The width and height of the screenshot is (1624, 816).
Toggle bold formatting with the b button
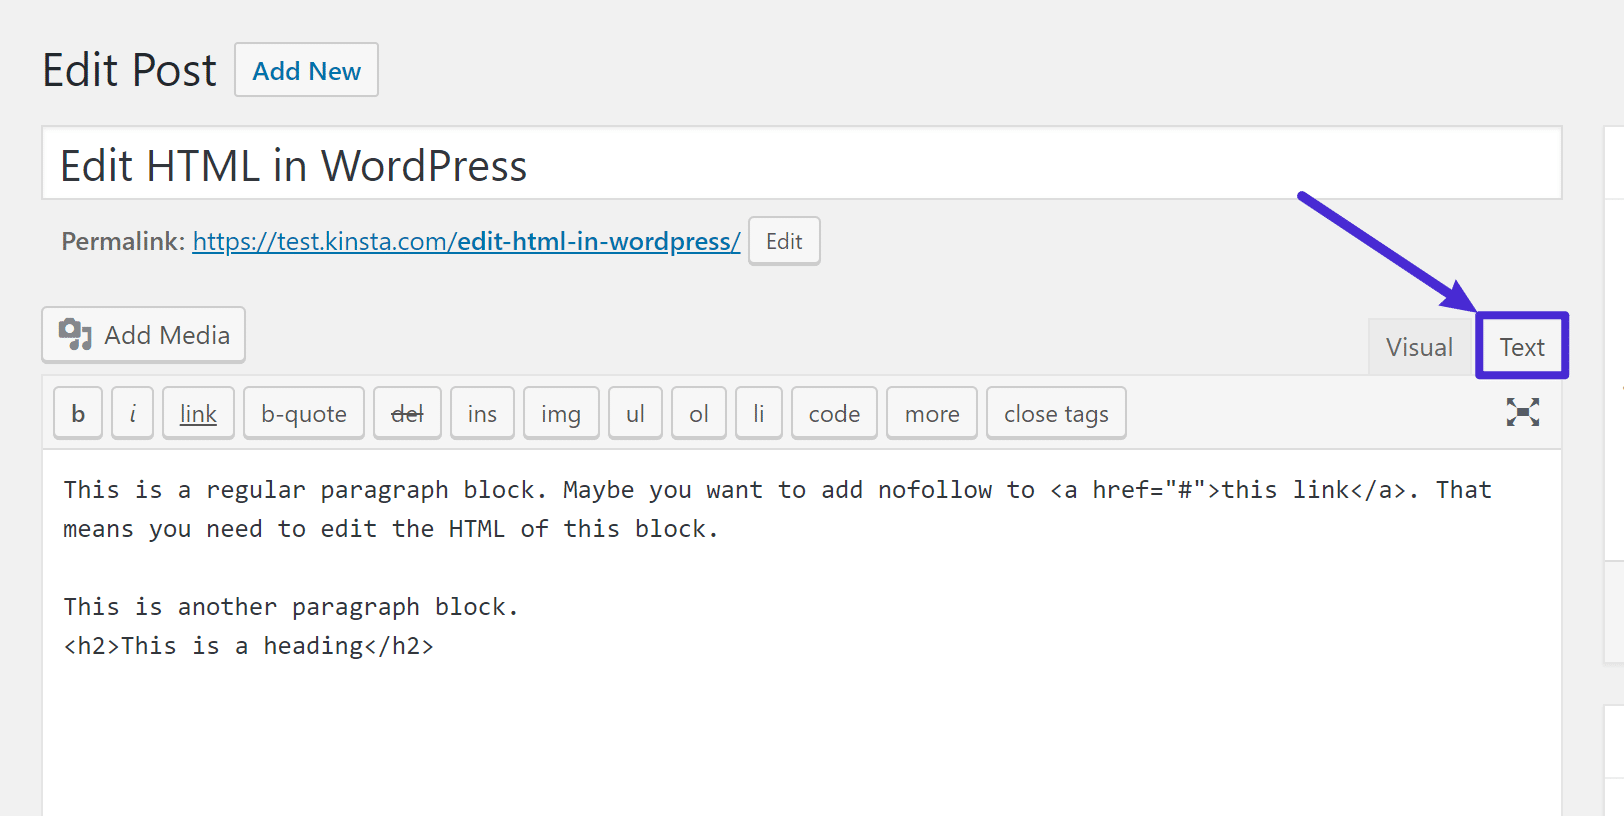pos(77,412)
